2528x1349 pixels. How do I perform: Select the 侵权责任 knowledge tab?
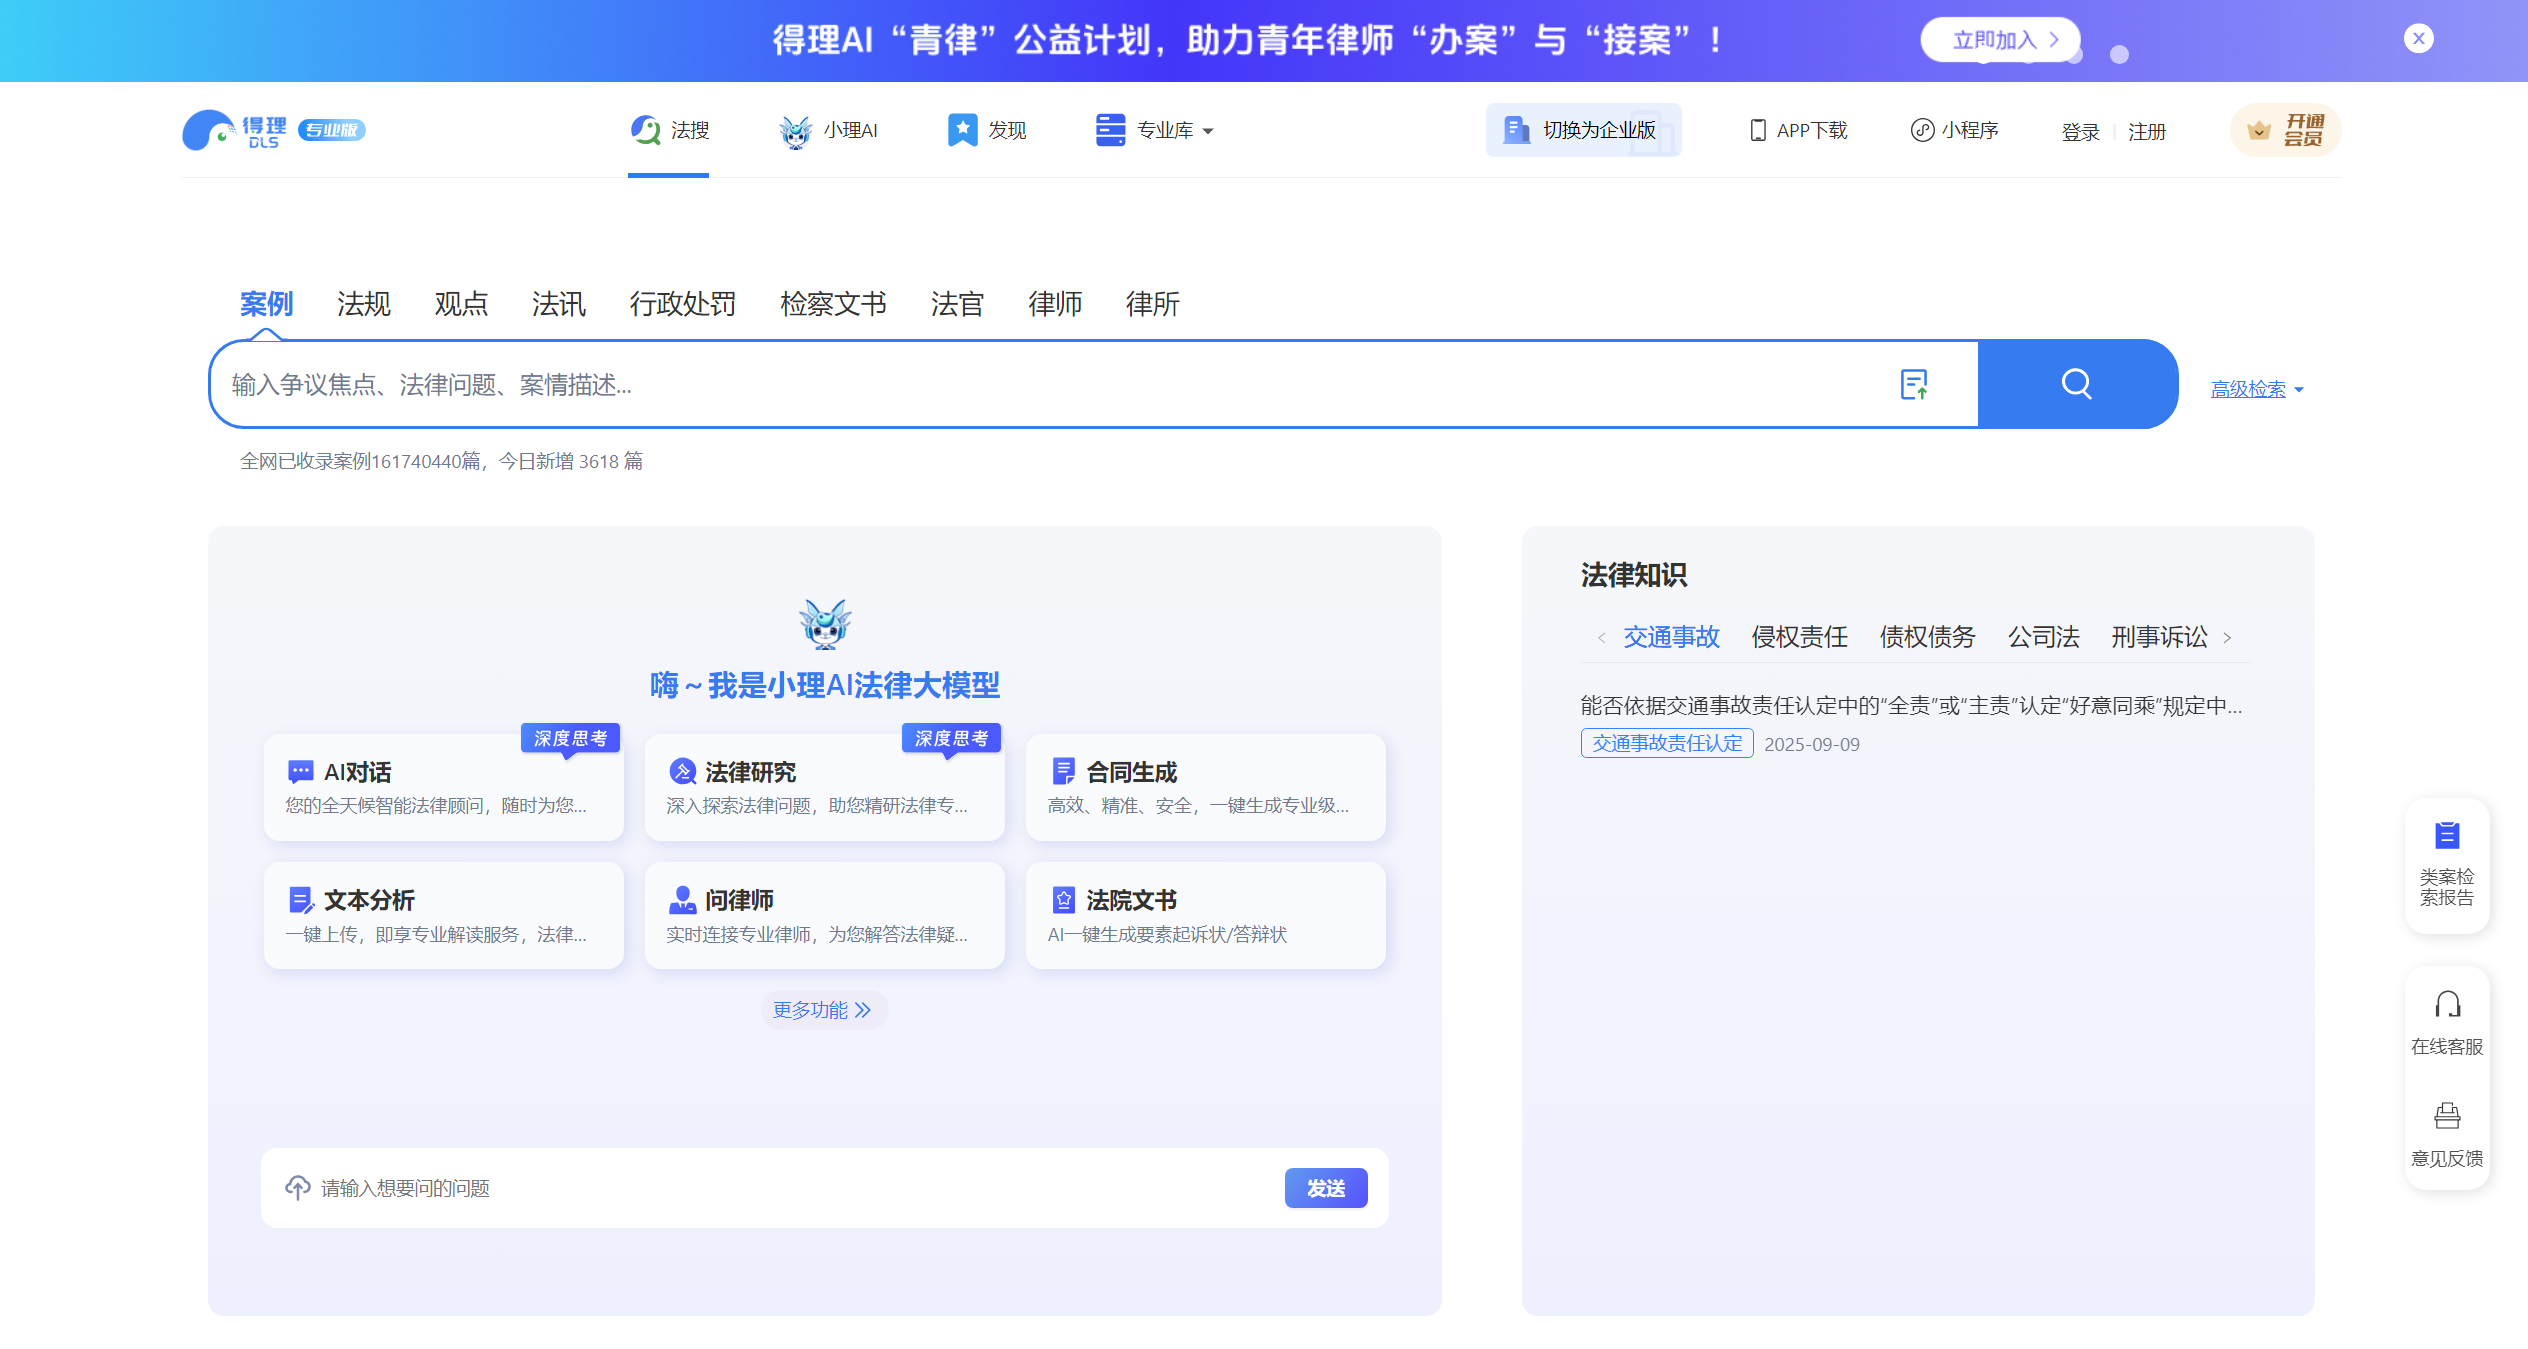click(1799, 637)
